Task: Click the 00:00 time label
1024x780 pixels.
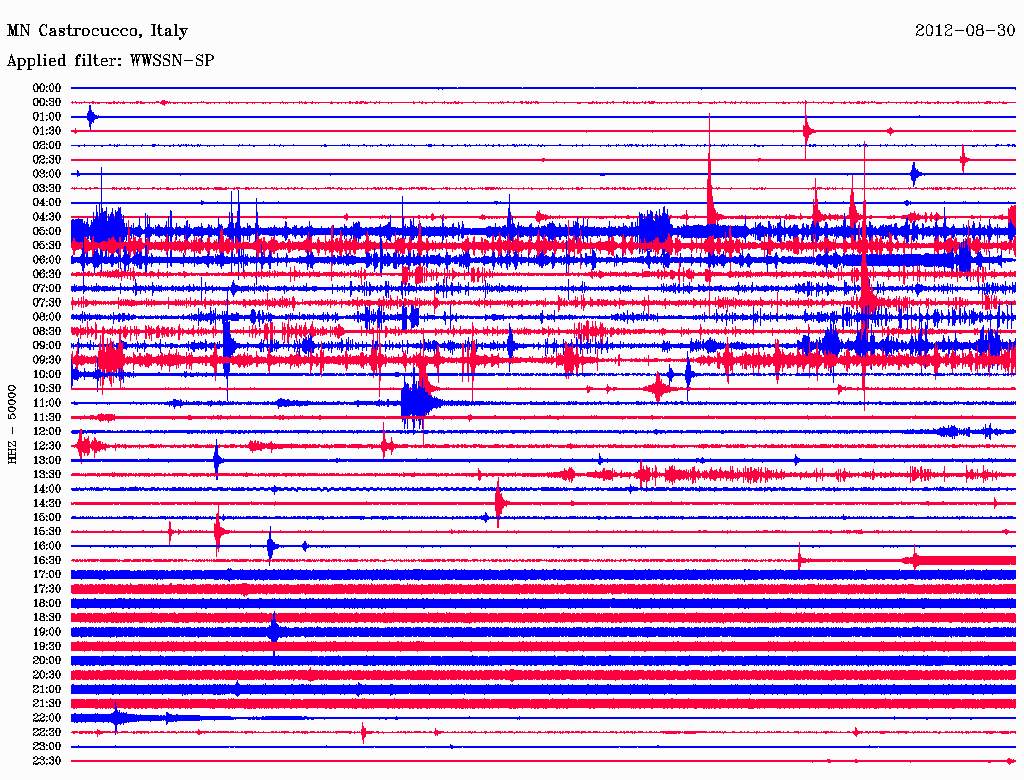Action: click(46, 88)
